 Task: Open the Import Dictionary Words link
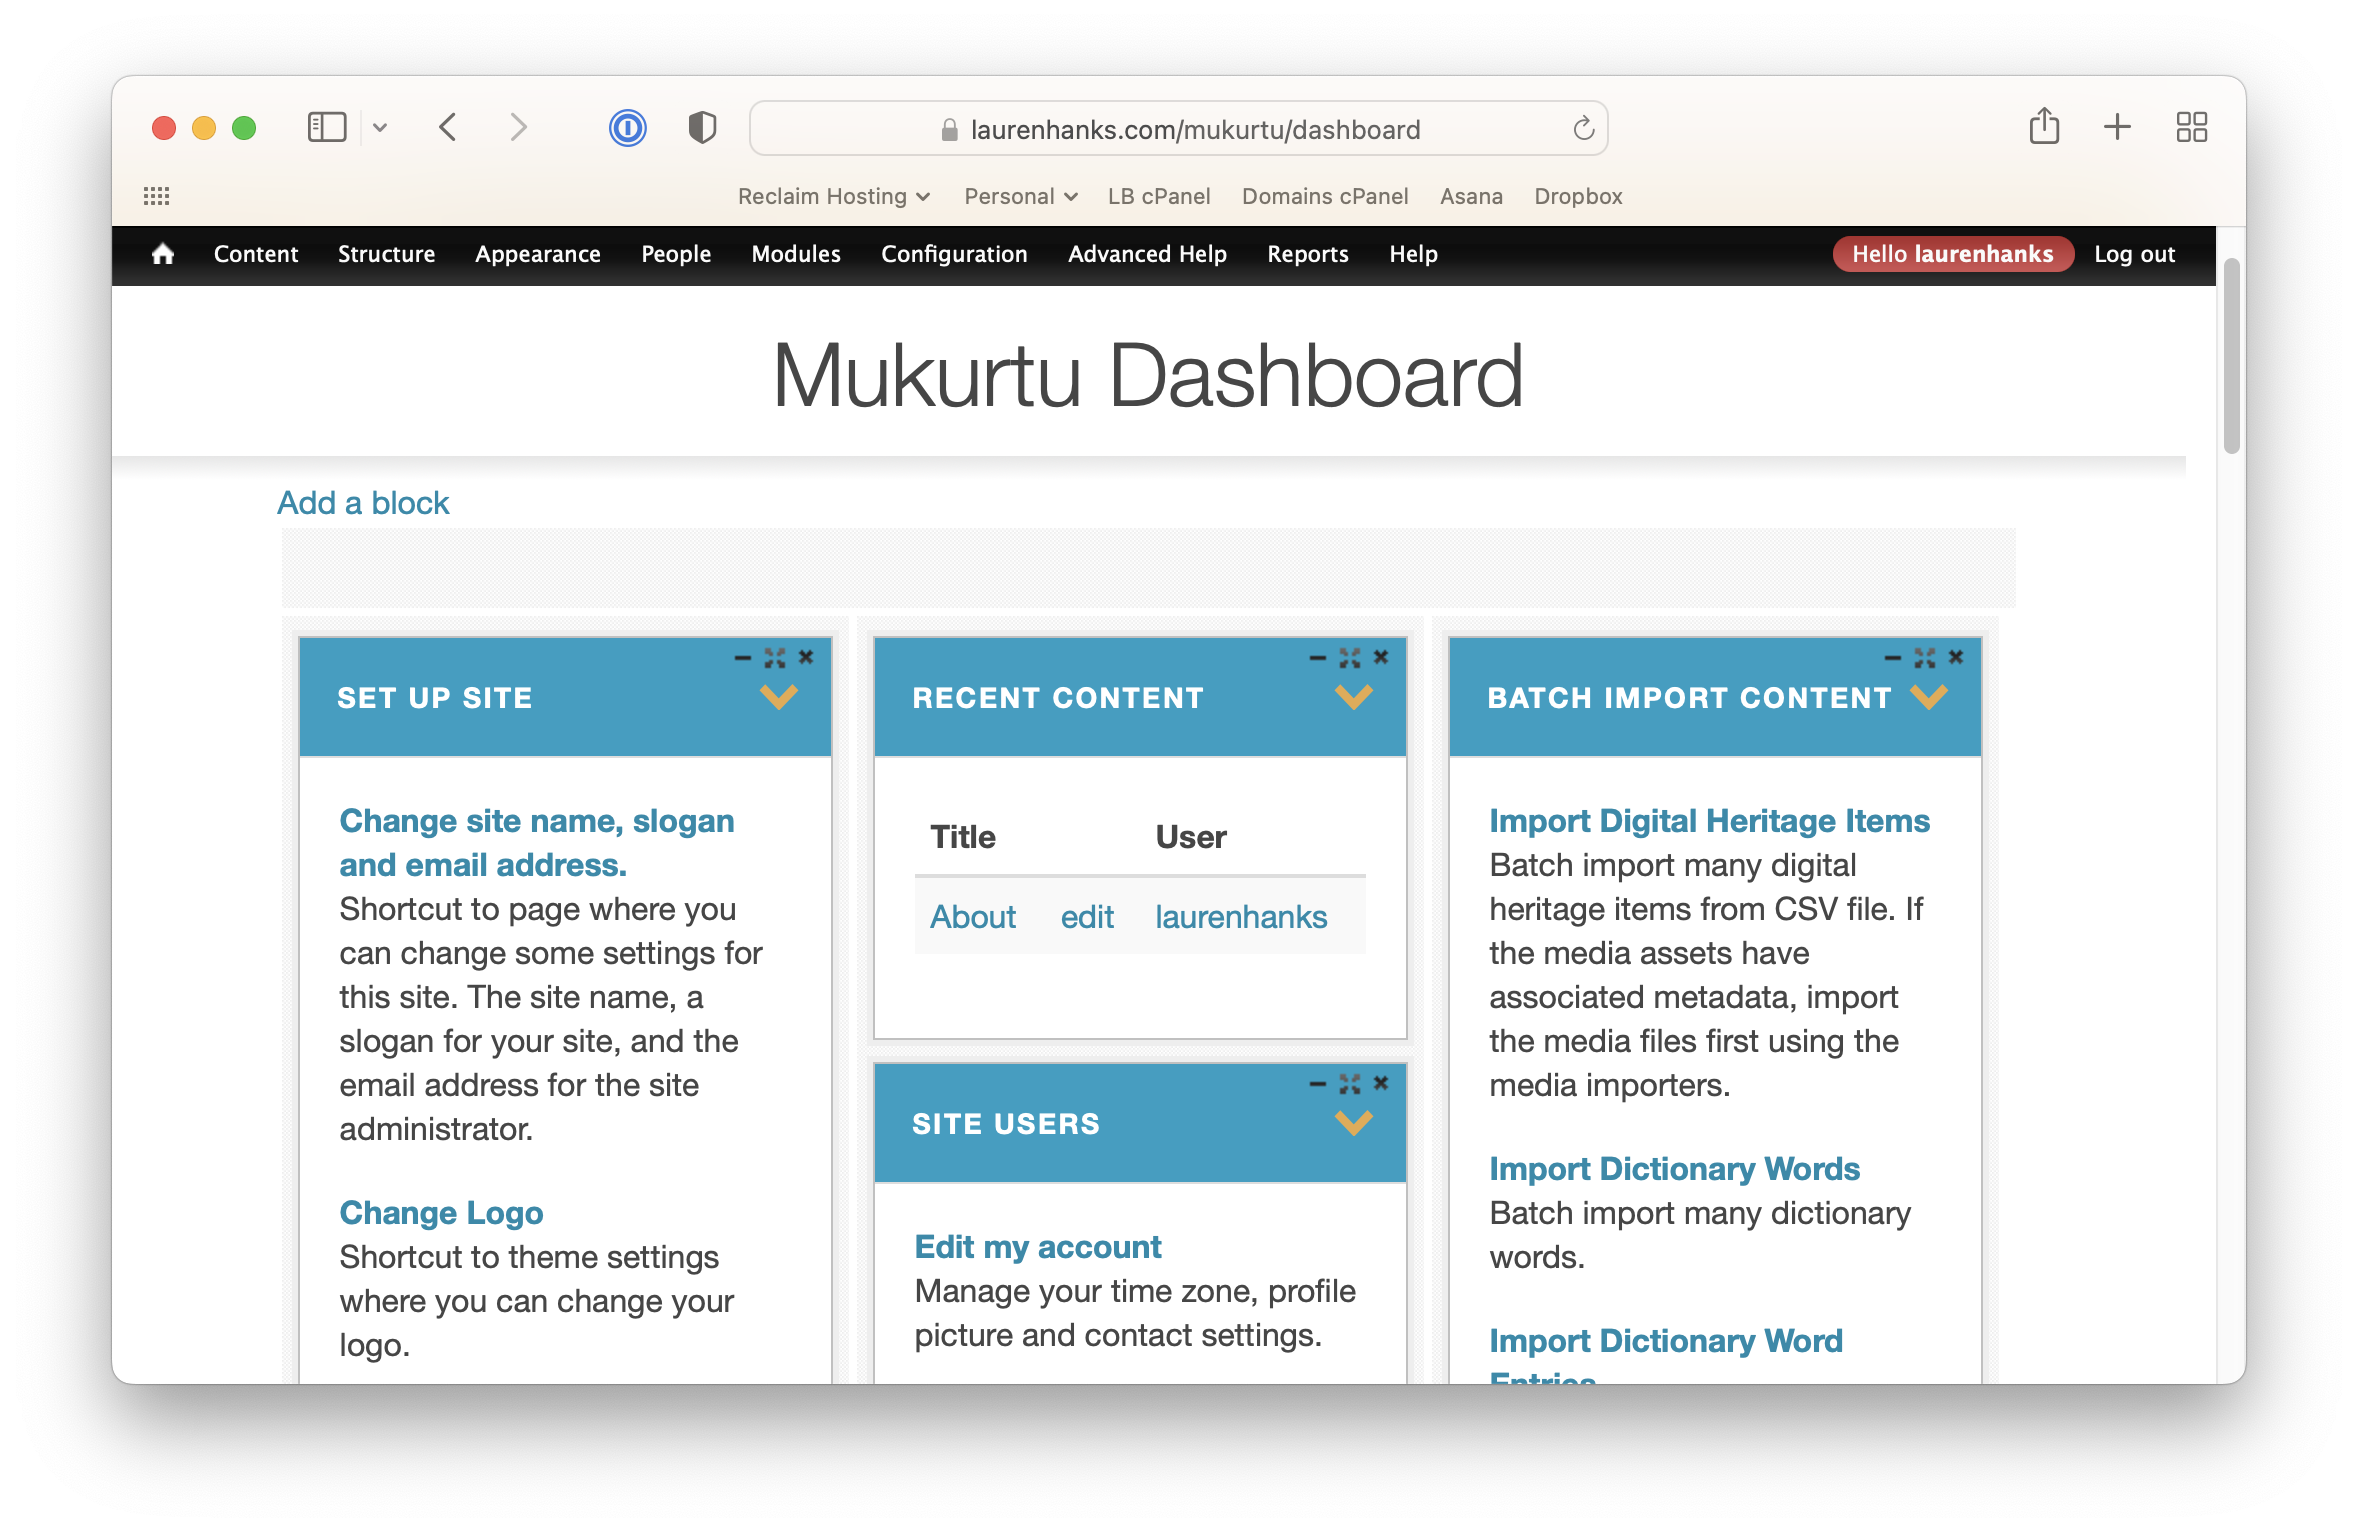click(x=1674, y=1169)
